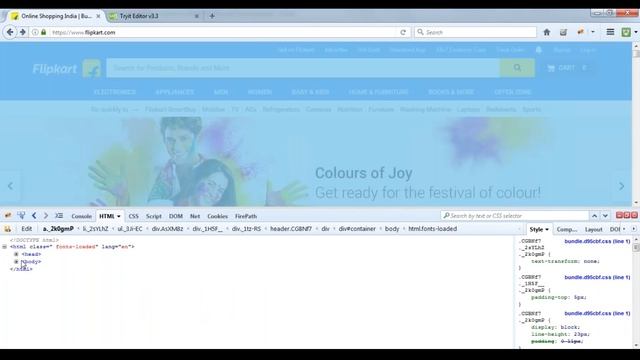640x360 pixels.
Task: Jump to previous Firebug search result
Action: point(595,216)
